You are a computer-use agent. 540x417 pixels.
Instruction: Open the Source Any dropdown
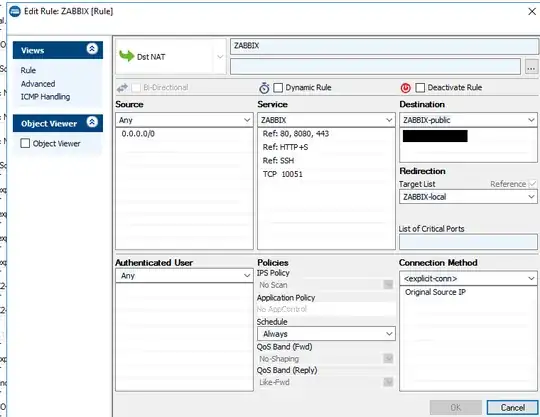click(x=184, y=120)
